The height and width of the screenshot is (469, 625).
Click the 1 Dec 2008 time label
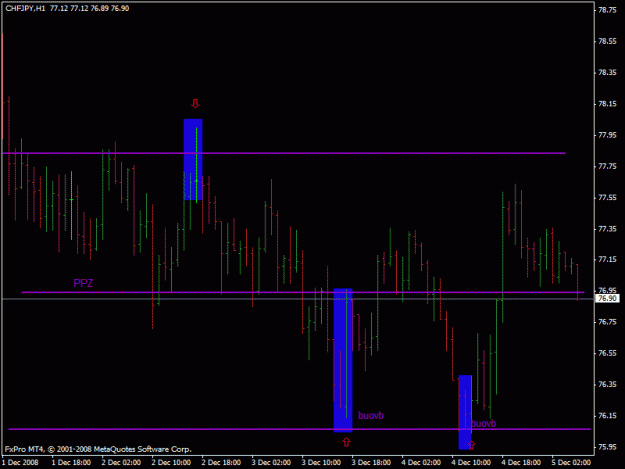[x=20, y=463]
